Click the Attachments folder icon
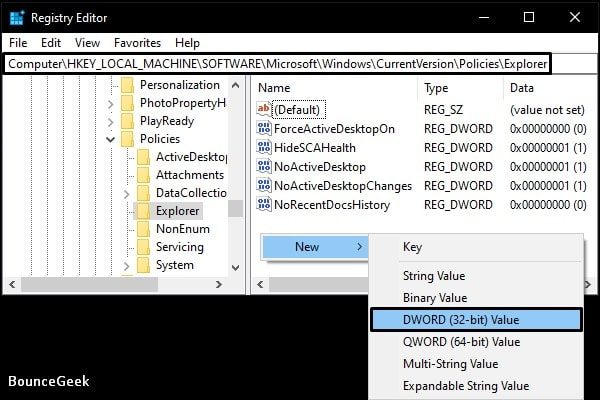 point(143,175)
